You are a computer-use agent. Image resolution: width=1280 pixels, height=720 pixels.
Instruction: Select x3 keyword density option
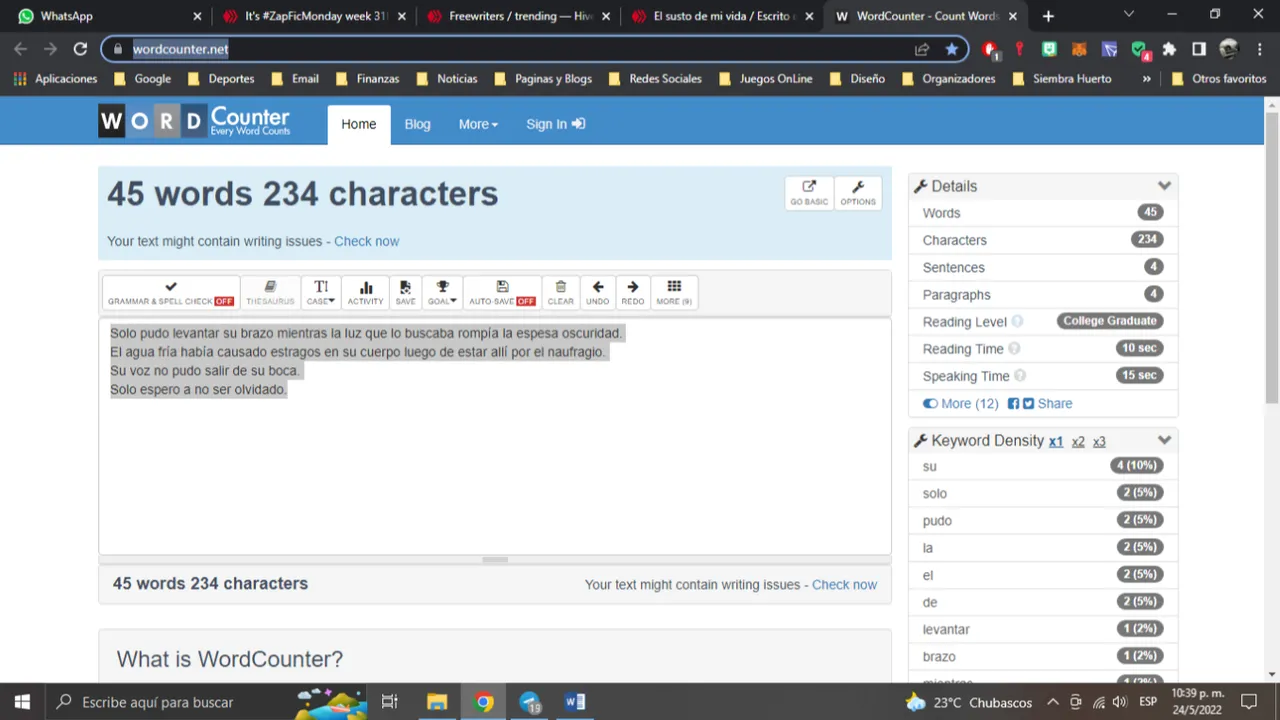(x=1099, y=442)
